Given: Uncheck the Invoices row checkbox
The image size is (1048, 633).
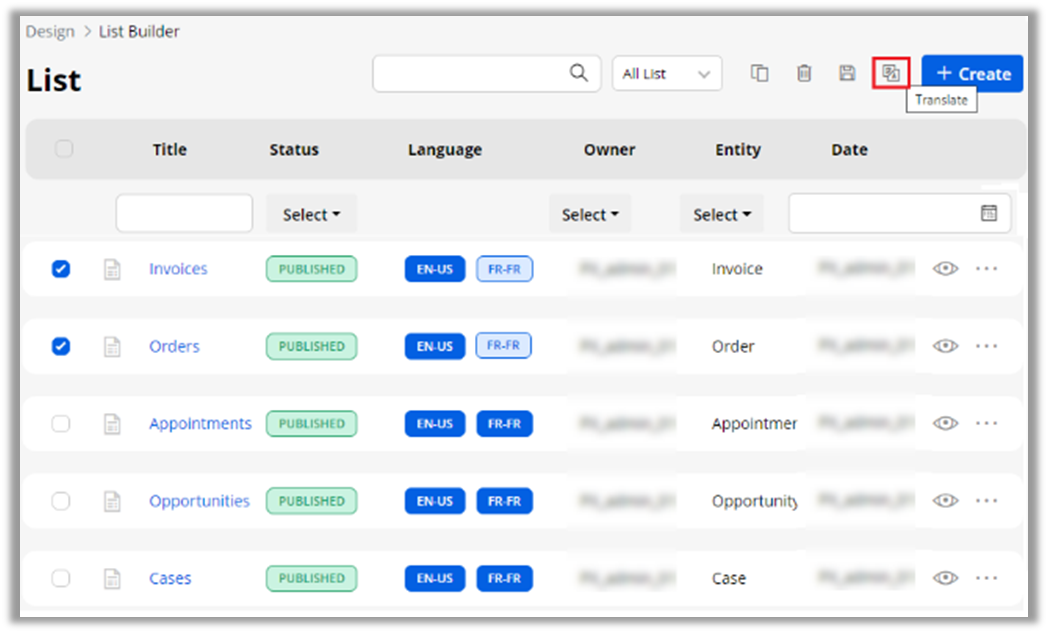Looking at the screenshot, I should [61, 269].
